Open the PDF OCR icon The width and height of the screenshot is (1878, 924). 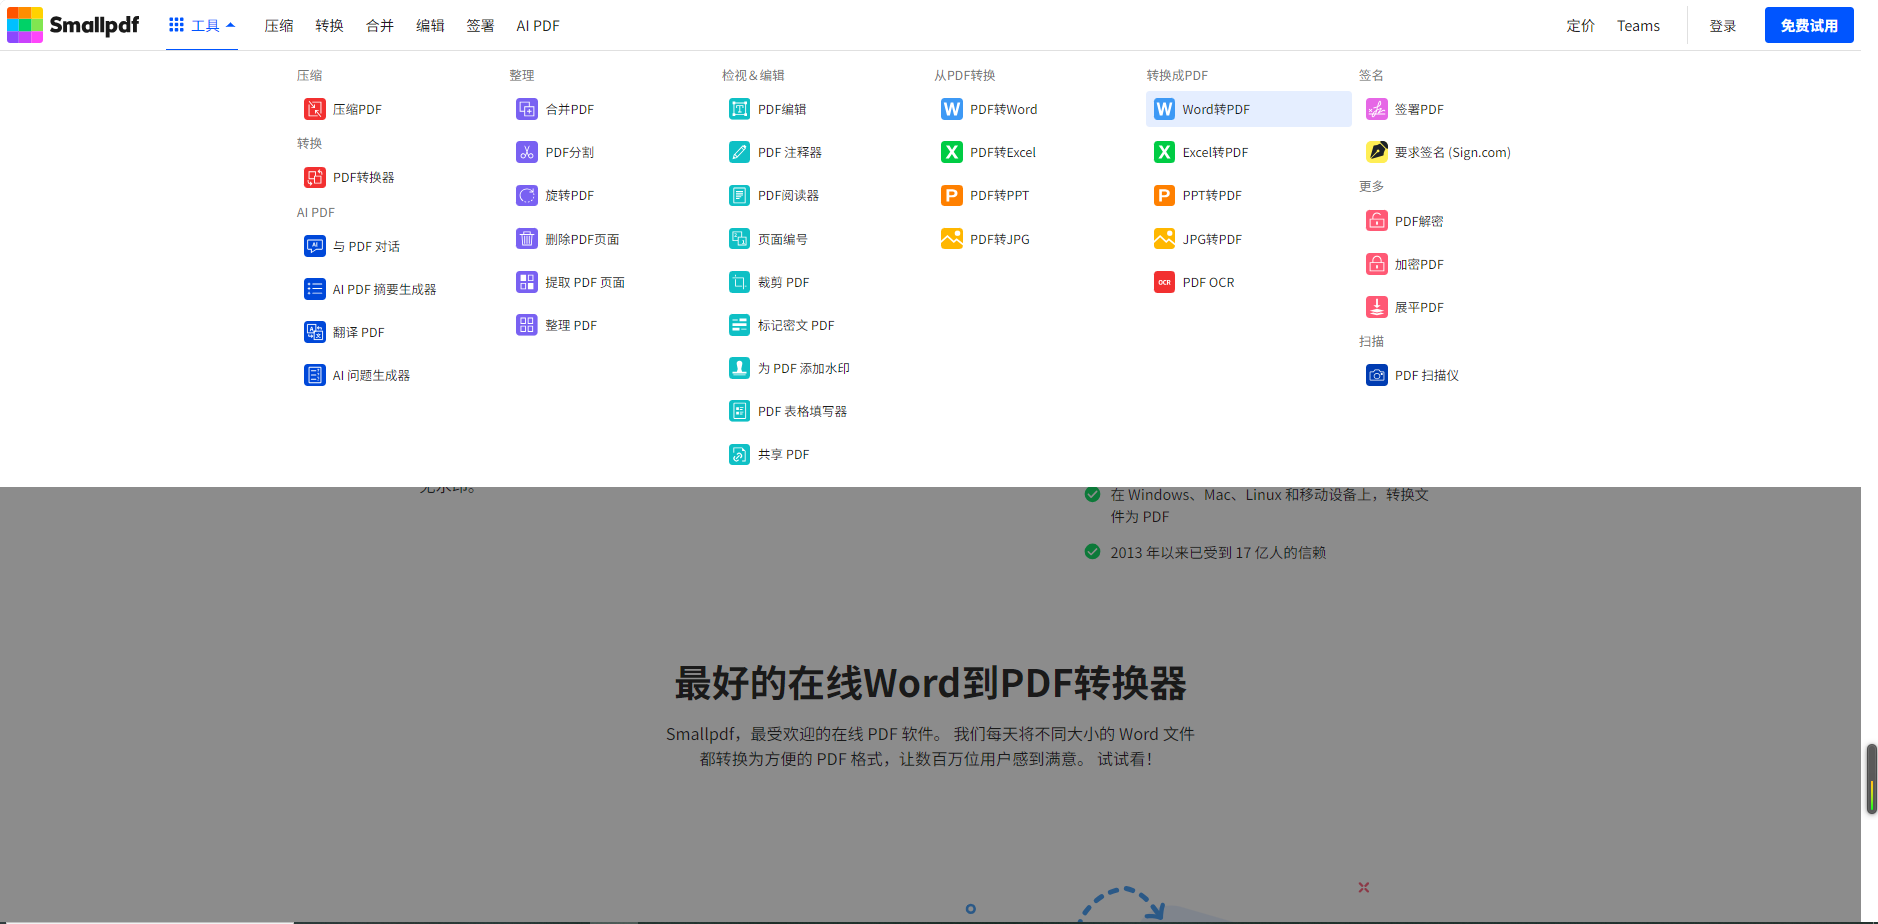click(x=1164, y=282)
